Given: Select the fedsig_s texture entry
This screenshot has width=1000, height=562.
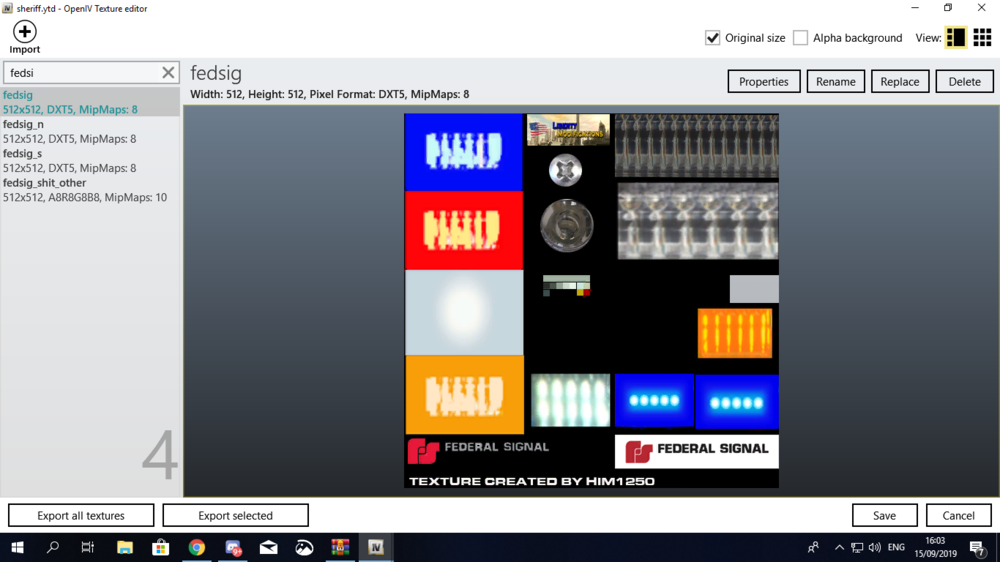Looking at the screenshot, I should (90, 161).
